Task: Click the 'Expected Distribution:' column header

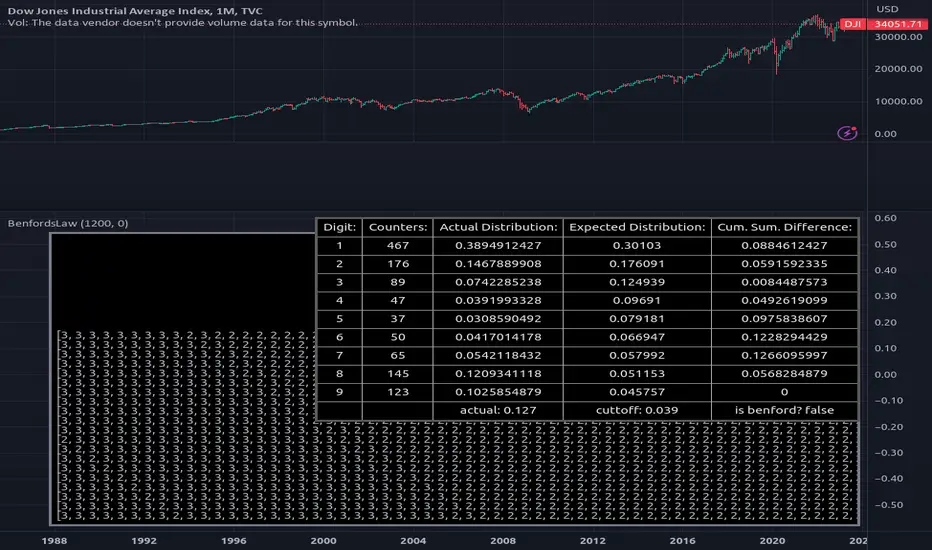Action: [637, 227]
